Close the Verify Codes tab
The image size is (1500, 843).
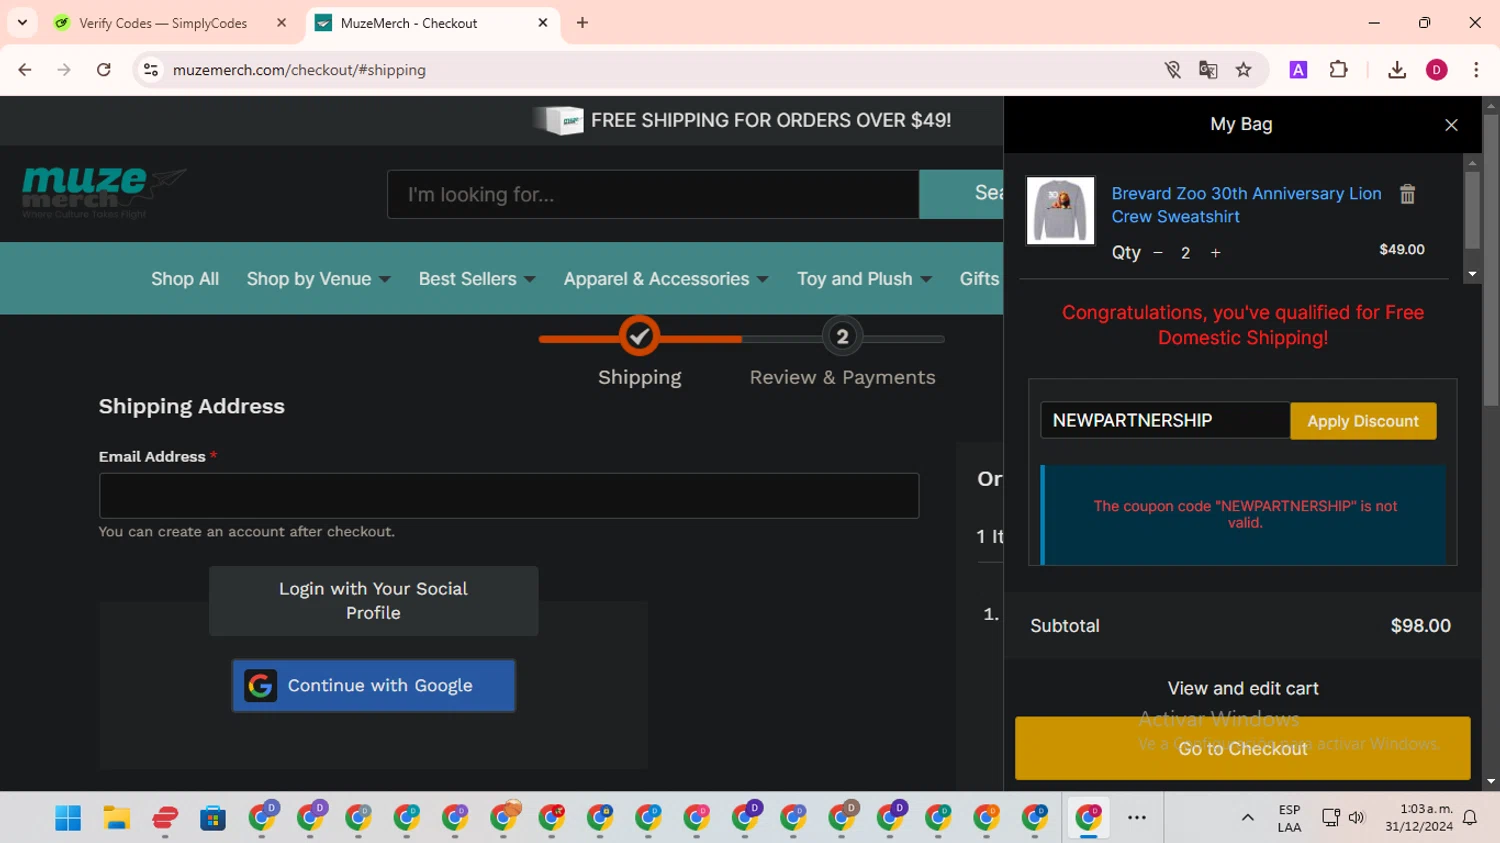tap(281, 23)
